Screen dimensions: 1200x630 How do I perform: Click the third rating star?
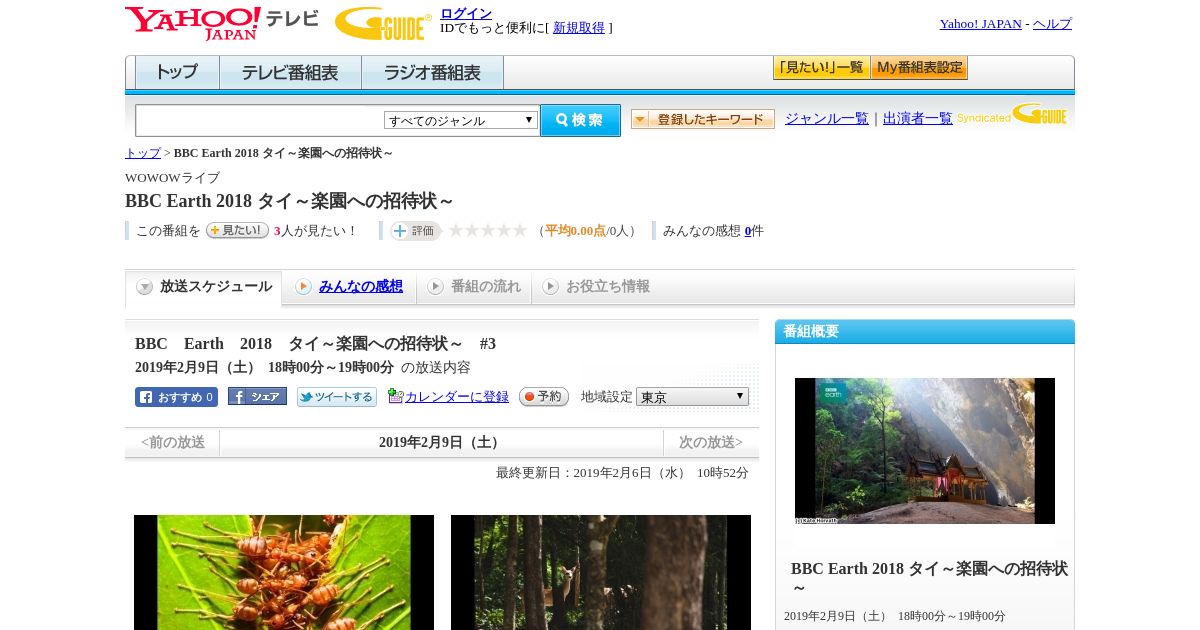(488, 230)
